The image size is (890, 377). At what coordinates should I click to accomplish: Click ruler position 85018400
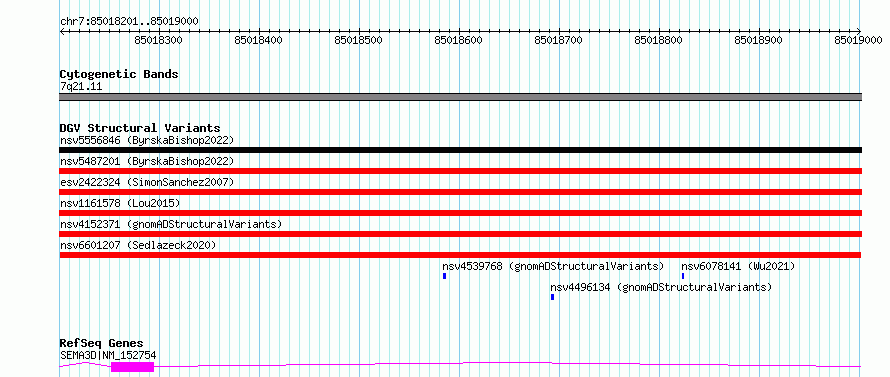(x=259, y=40)
